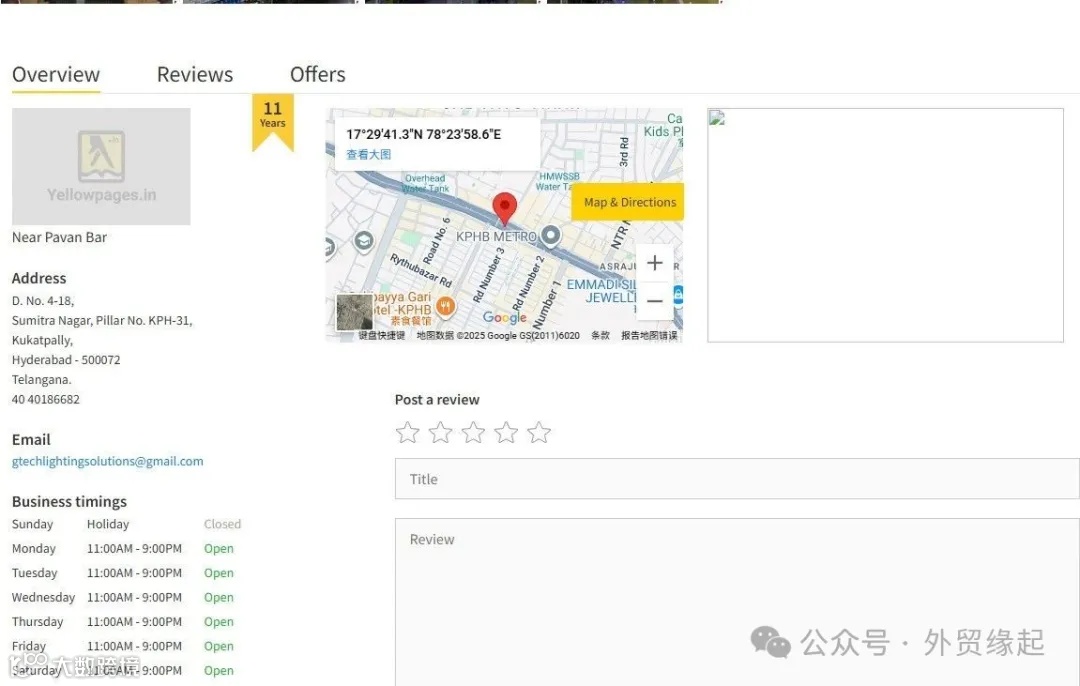Zoom in on the map with the plus button
Viewport: 1080px width, 686px height.
click(654, 263)
